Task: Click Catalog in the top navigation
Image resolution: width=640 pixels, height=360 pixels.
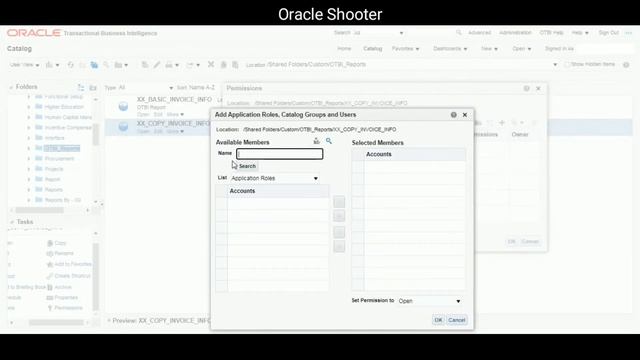Action: tap(373, 49)
